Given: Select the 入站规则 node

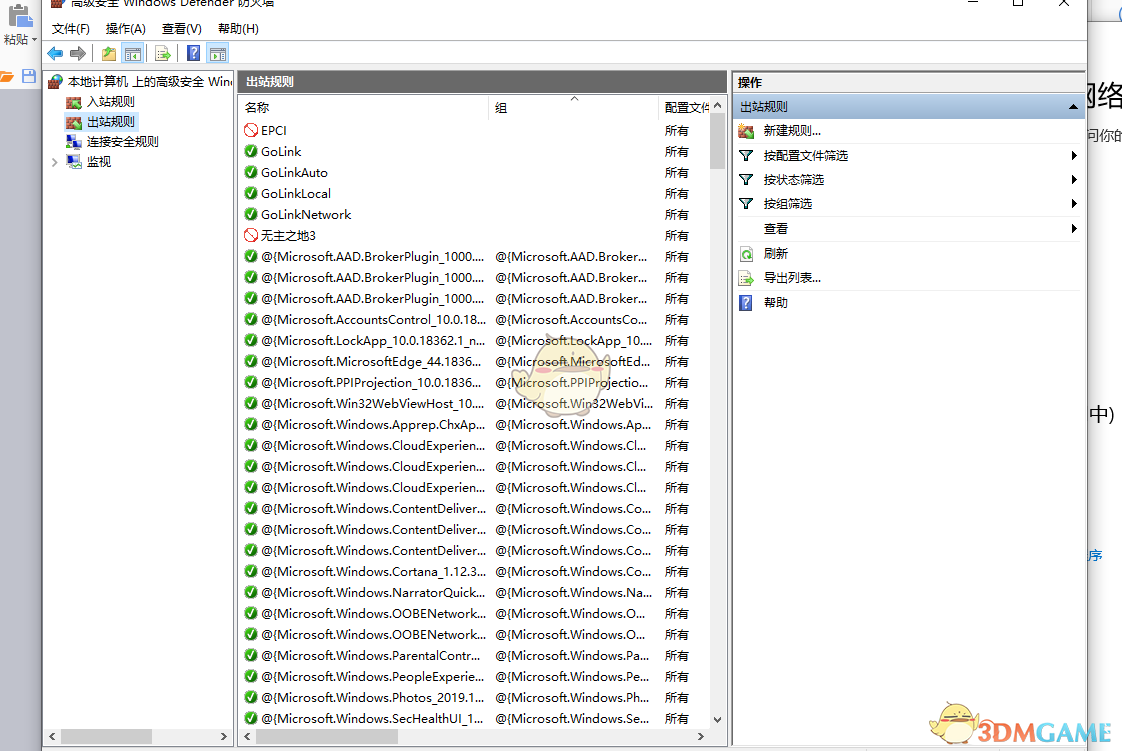Looking at the screenshot, I should pyautogui.click(x=110, y=102).
